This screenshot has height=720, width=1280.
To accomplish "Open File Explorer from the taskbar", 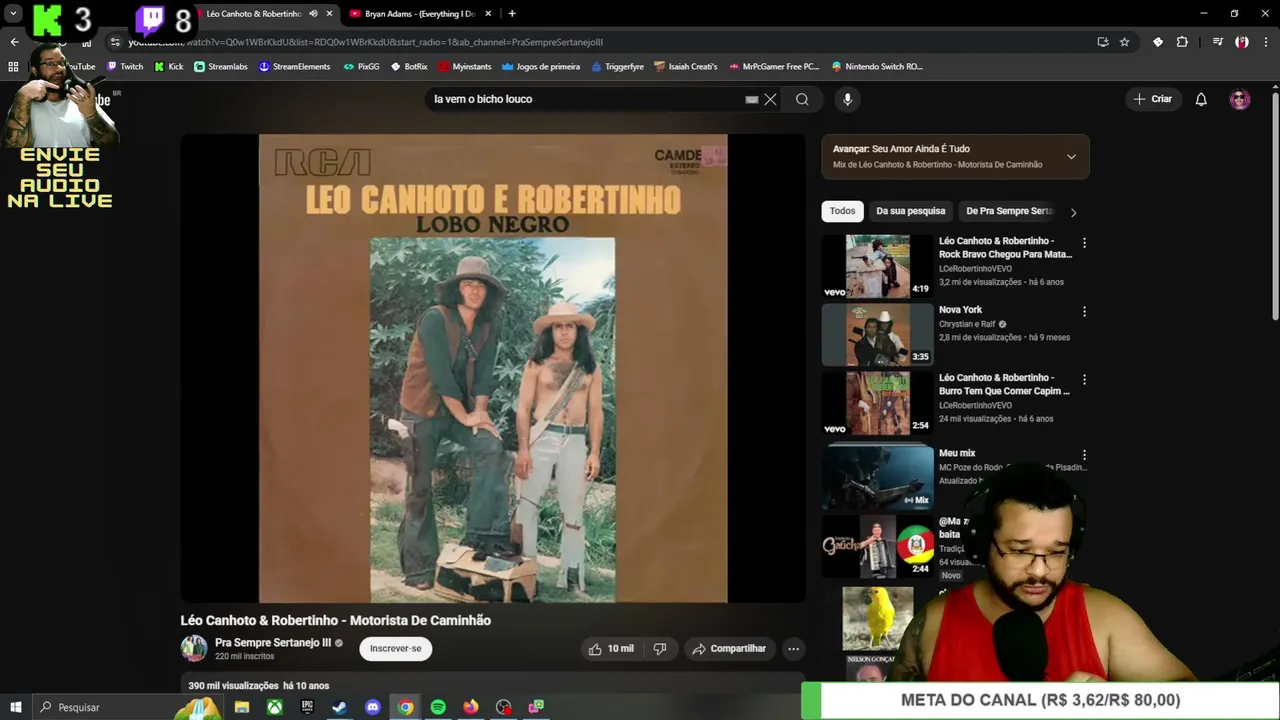I will pos(241,707).
